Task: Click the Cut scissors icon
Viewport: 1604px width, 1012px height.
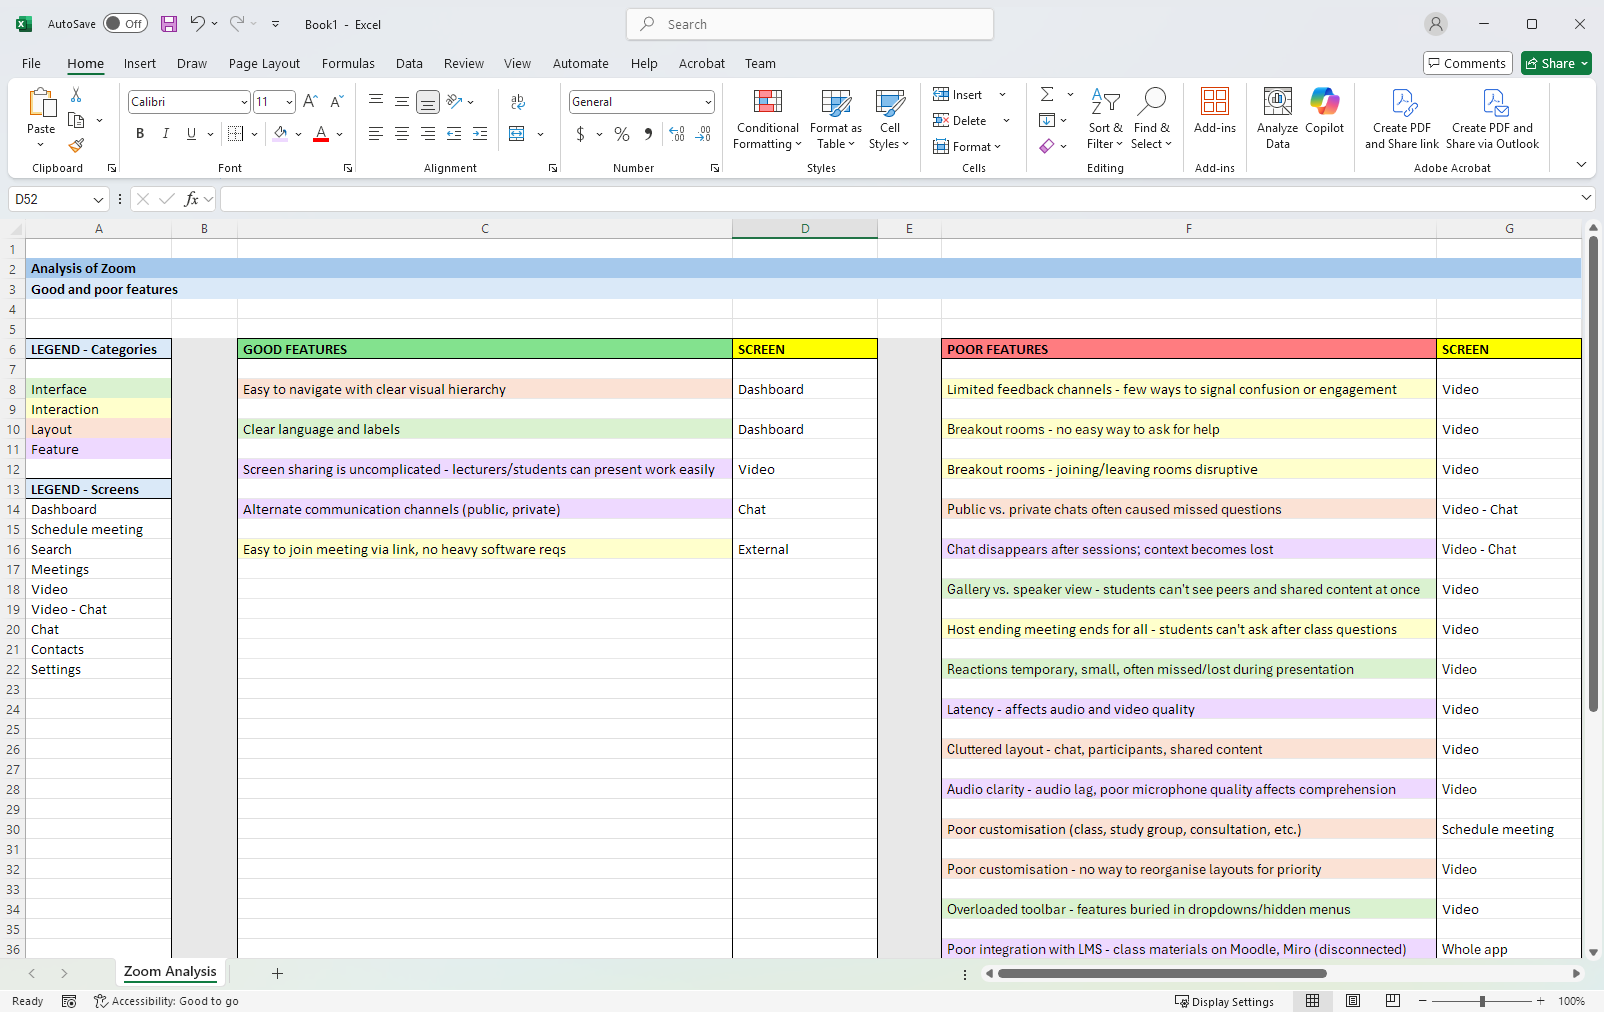Action: click(x=76, y=94)
